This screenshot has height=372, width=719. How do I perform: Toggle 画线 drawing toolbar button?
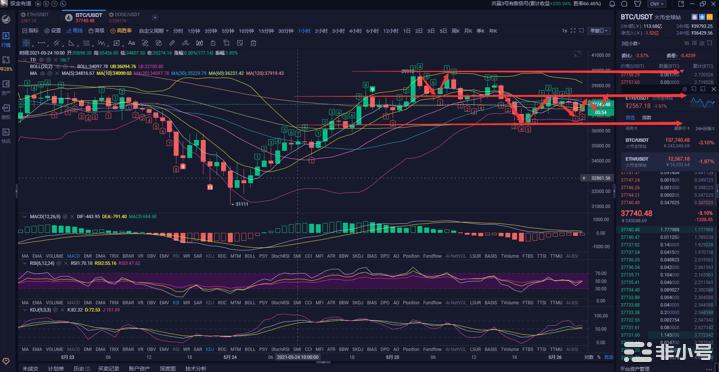[74, 30]
